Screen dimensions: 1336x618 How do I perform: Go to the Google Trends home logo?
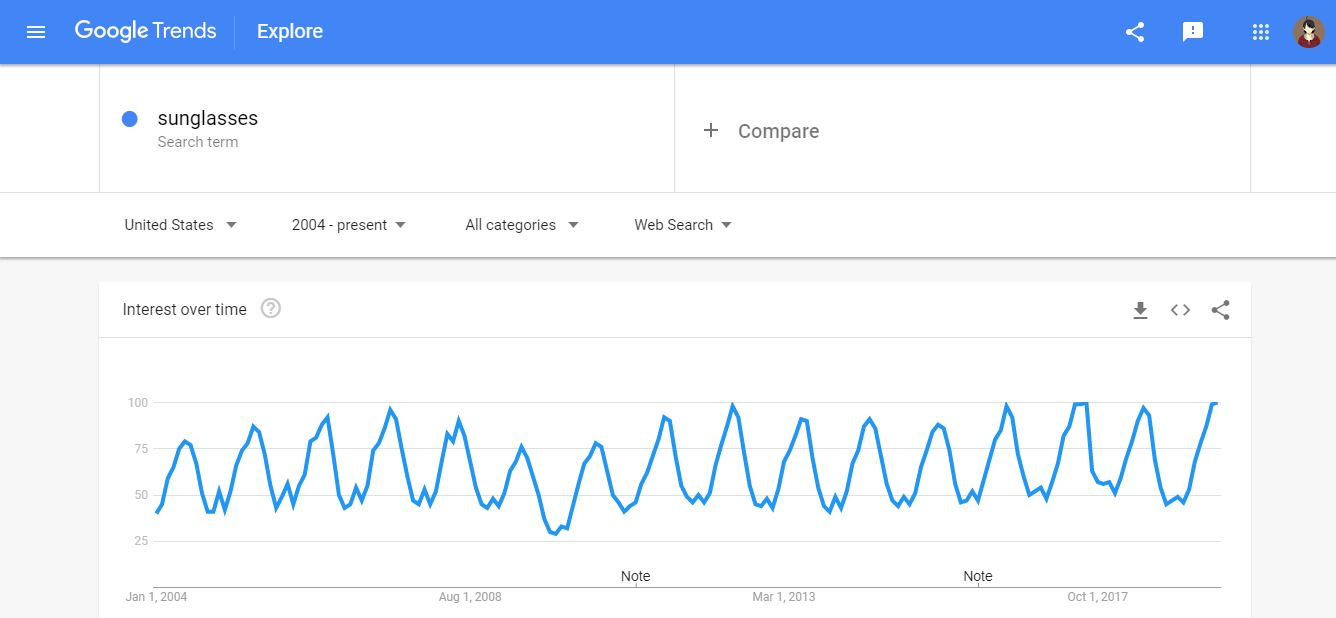[145, 31]
